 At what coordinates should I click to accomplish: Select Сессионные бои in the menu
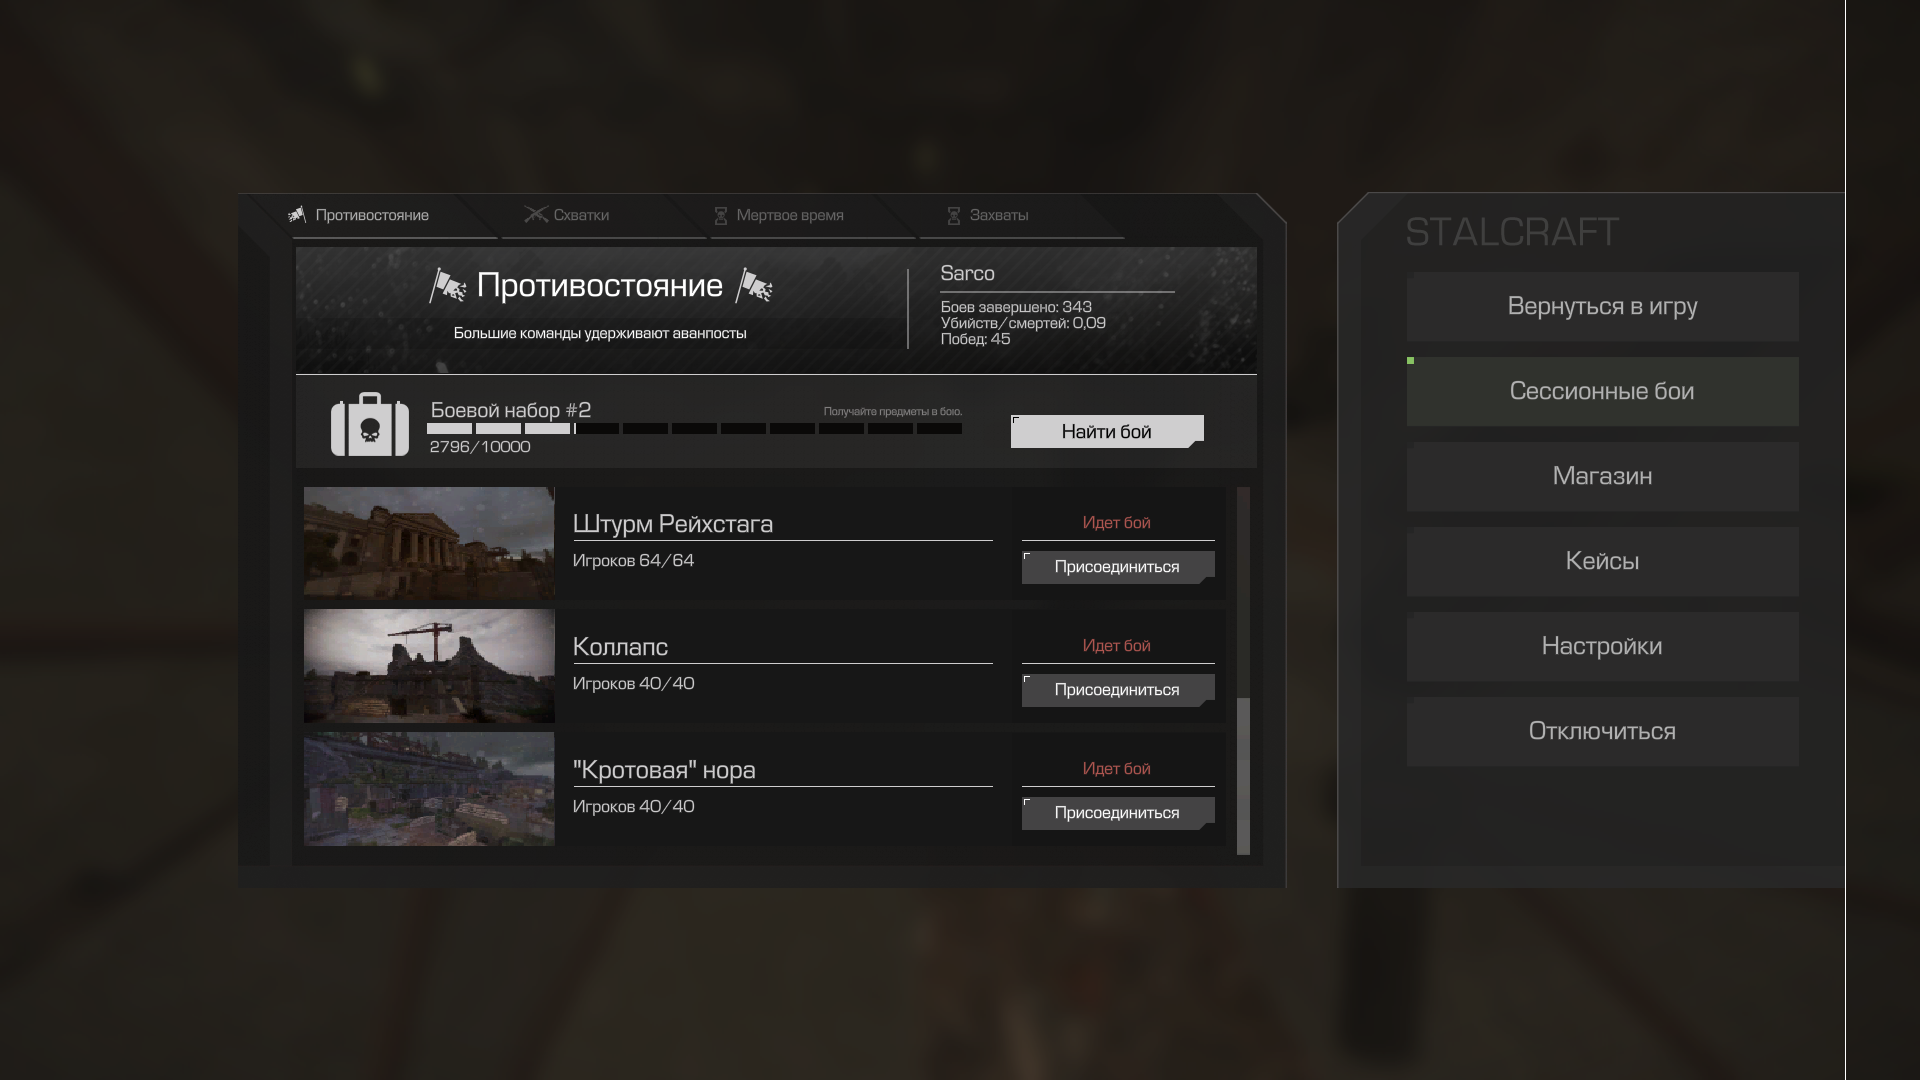click(x=1602, y=391)
